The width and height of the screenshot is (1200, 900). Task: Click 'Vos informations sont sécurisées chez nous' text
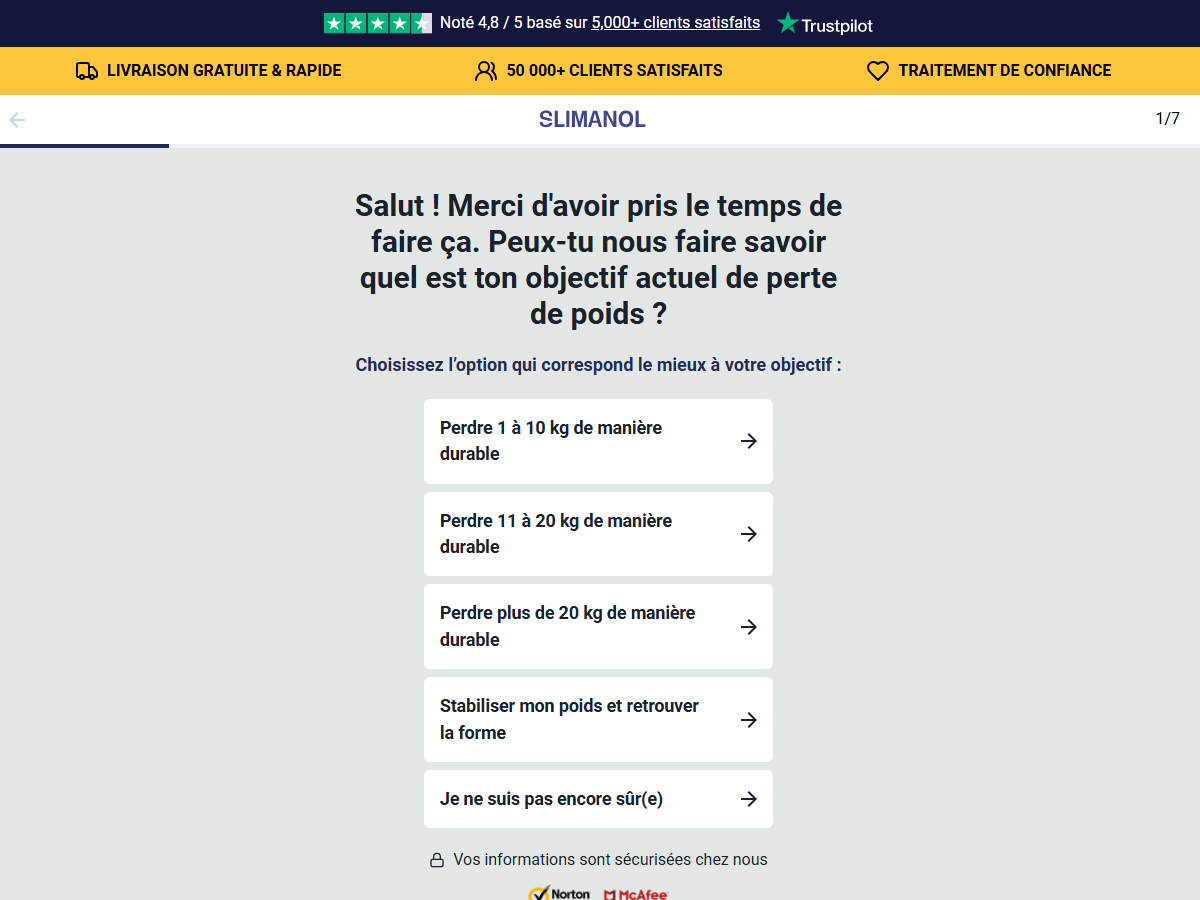coord(610,860)
